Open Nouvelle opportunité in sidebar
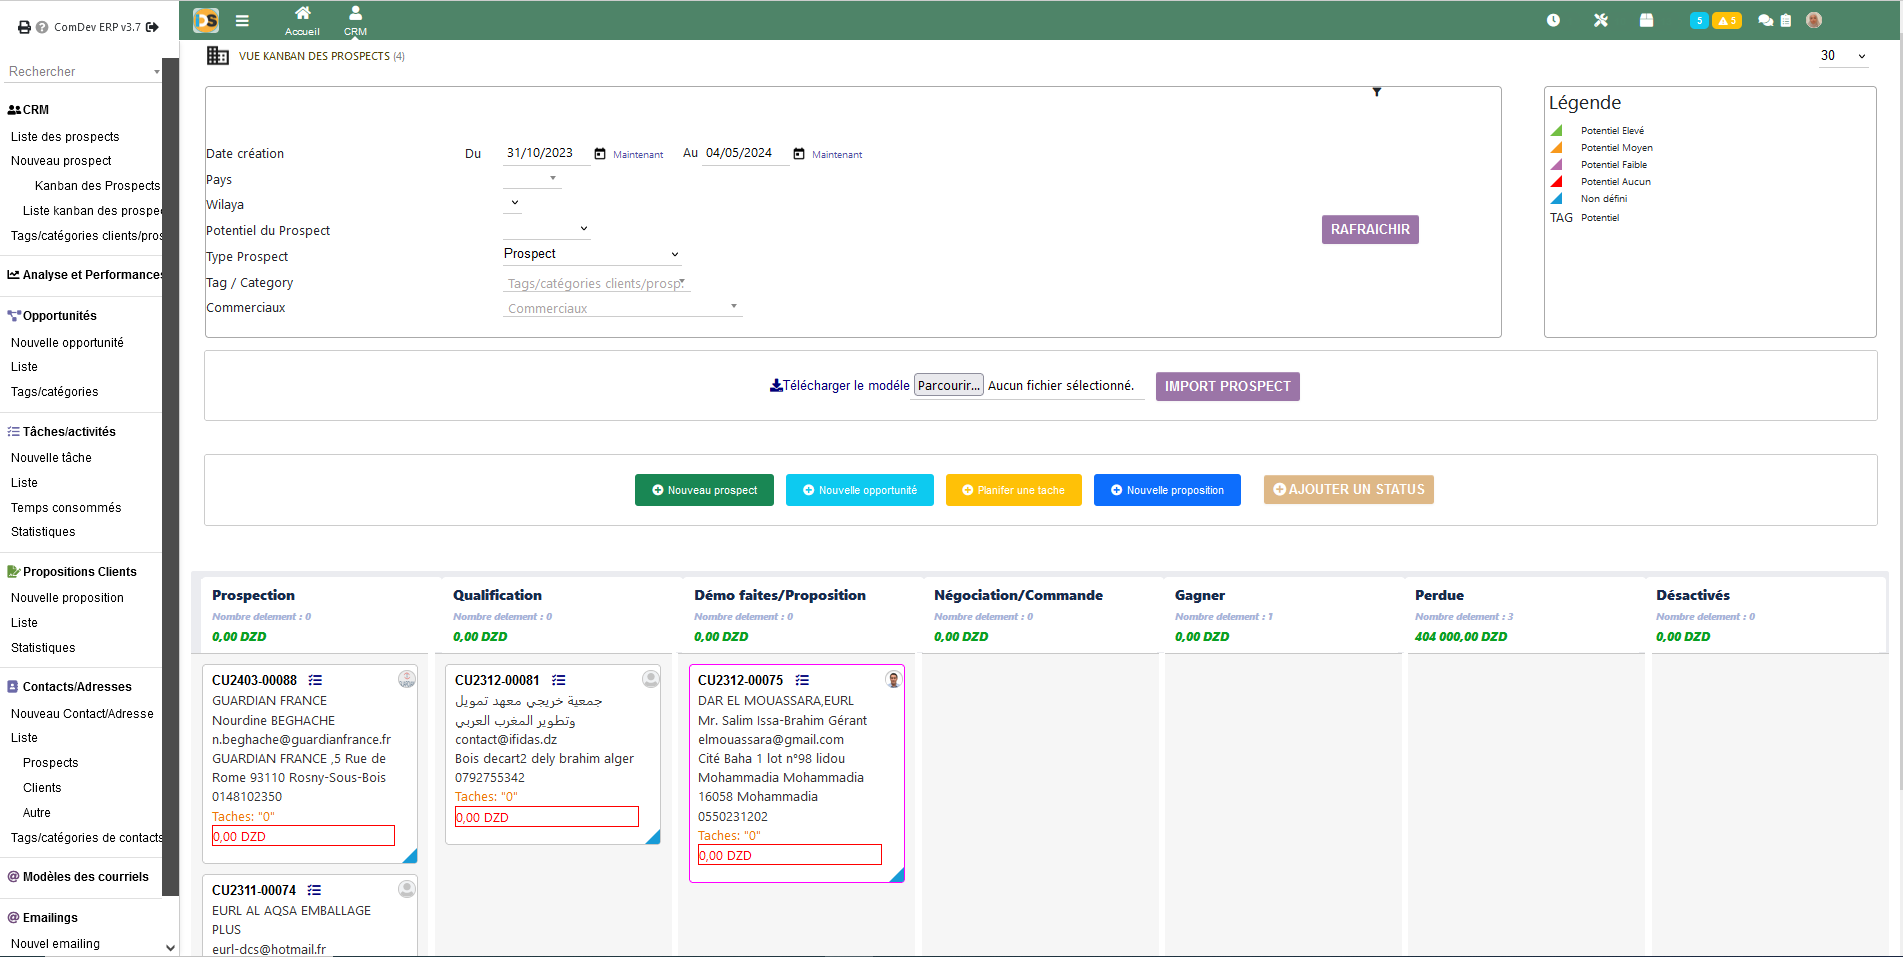The width and height of the screenshot is (1903, 957). click(x=67, y=343)
